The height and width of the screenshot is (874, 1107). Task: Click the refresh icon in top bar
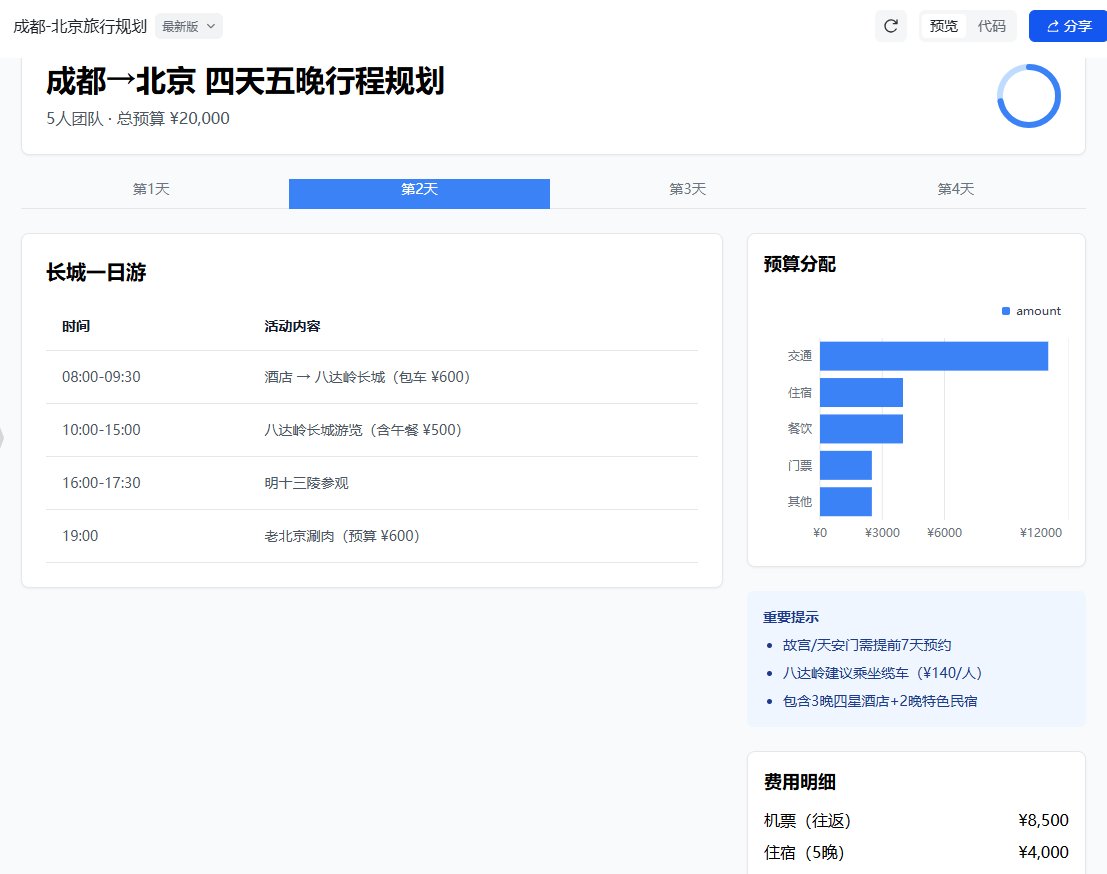coord(890,26)
